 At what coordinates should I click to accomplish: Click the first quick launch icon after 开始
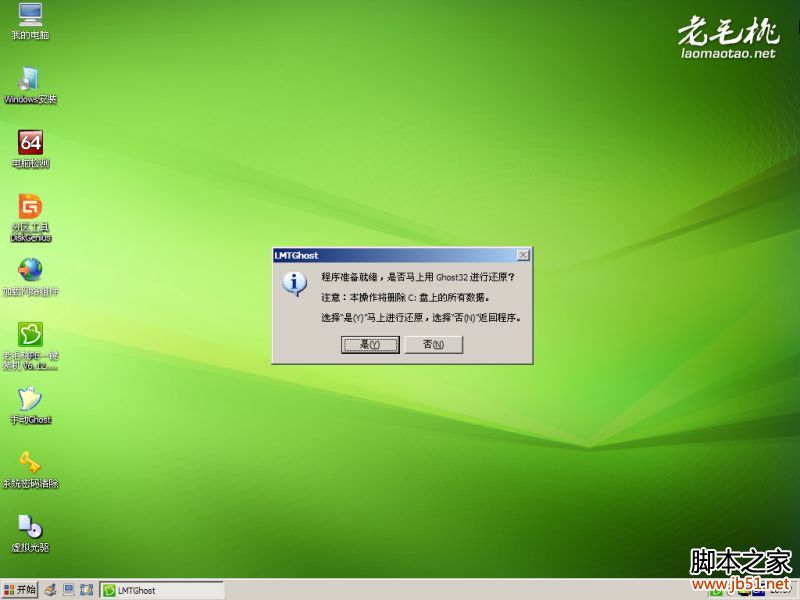50,590
